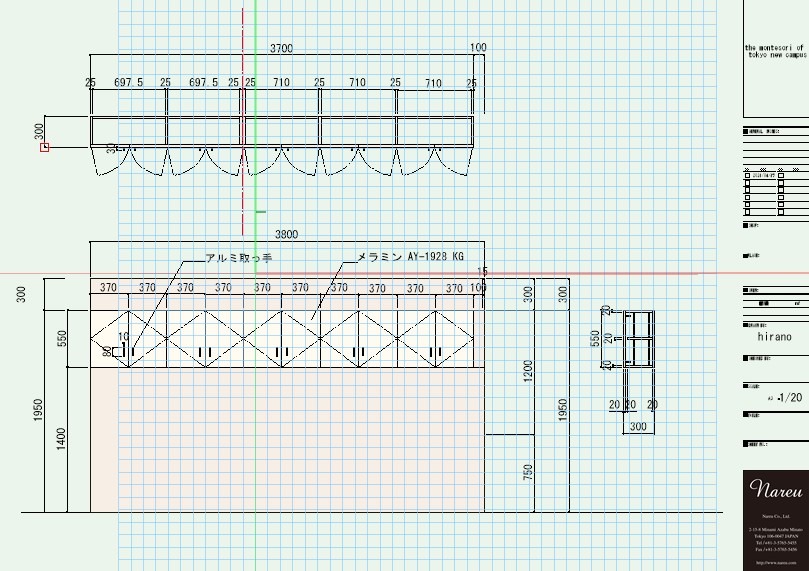809x571 pixels.
Task: Select the montesori of tokyo new campus title
Action: click(x=775, y=51)
